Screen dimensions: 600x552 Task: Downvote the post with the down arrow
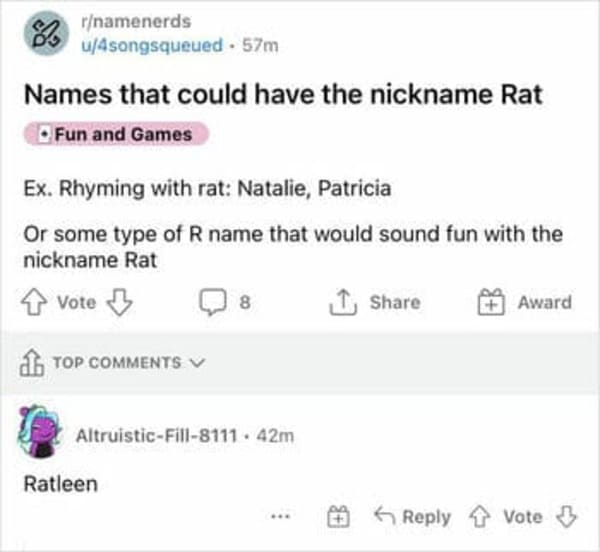coord(119,302)
